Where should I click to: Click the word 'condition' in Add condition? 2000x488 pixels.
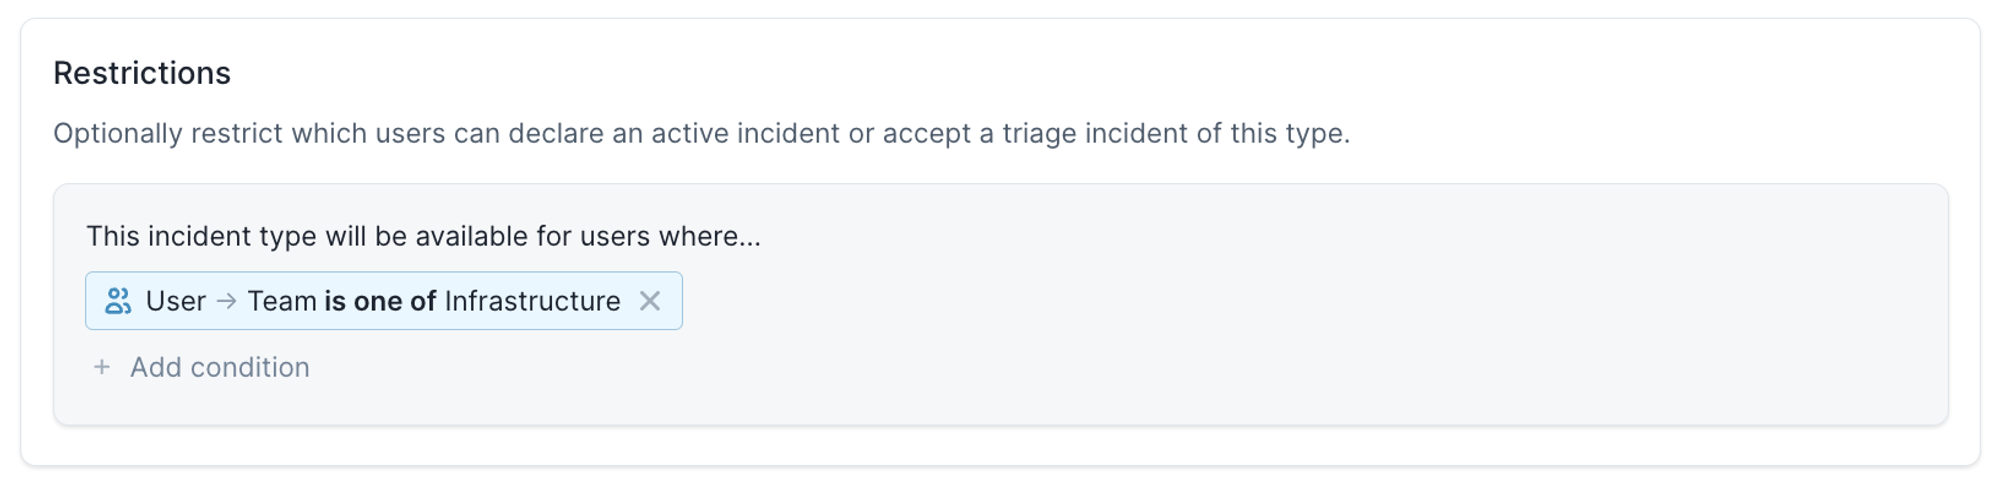(x=250, y=368)
